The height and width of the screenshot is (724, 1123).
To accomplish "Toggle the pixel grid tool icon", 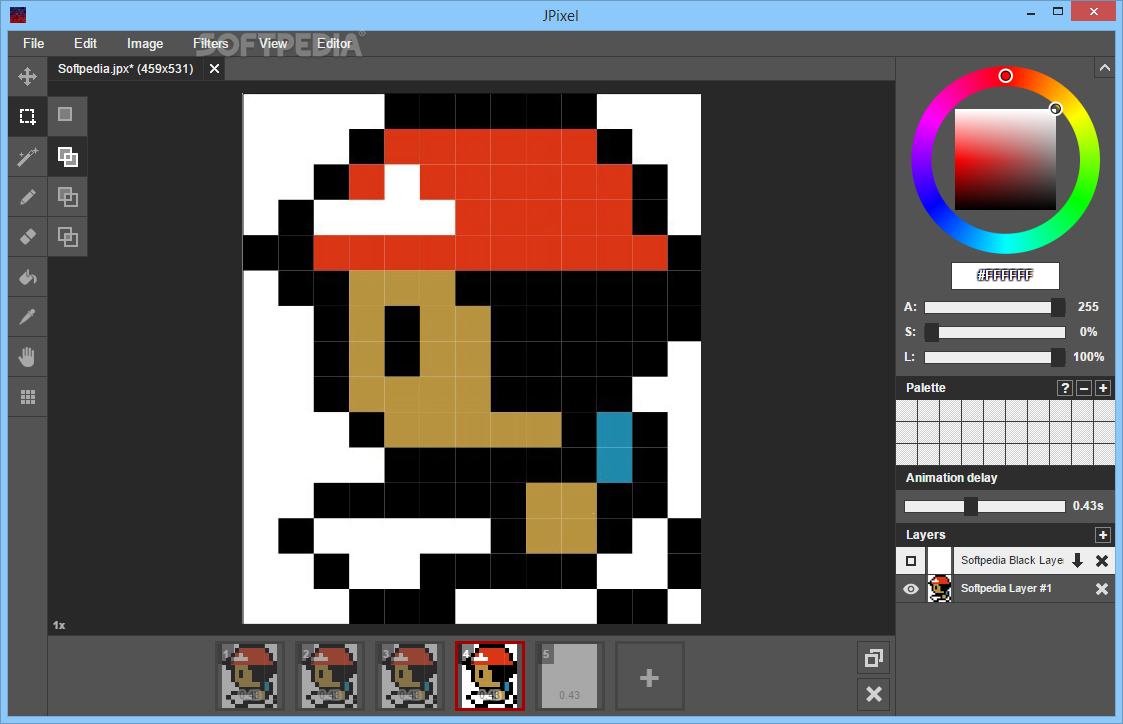I will (27, 397).
